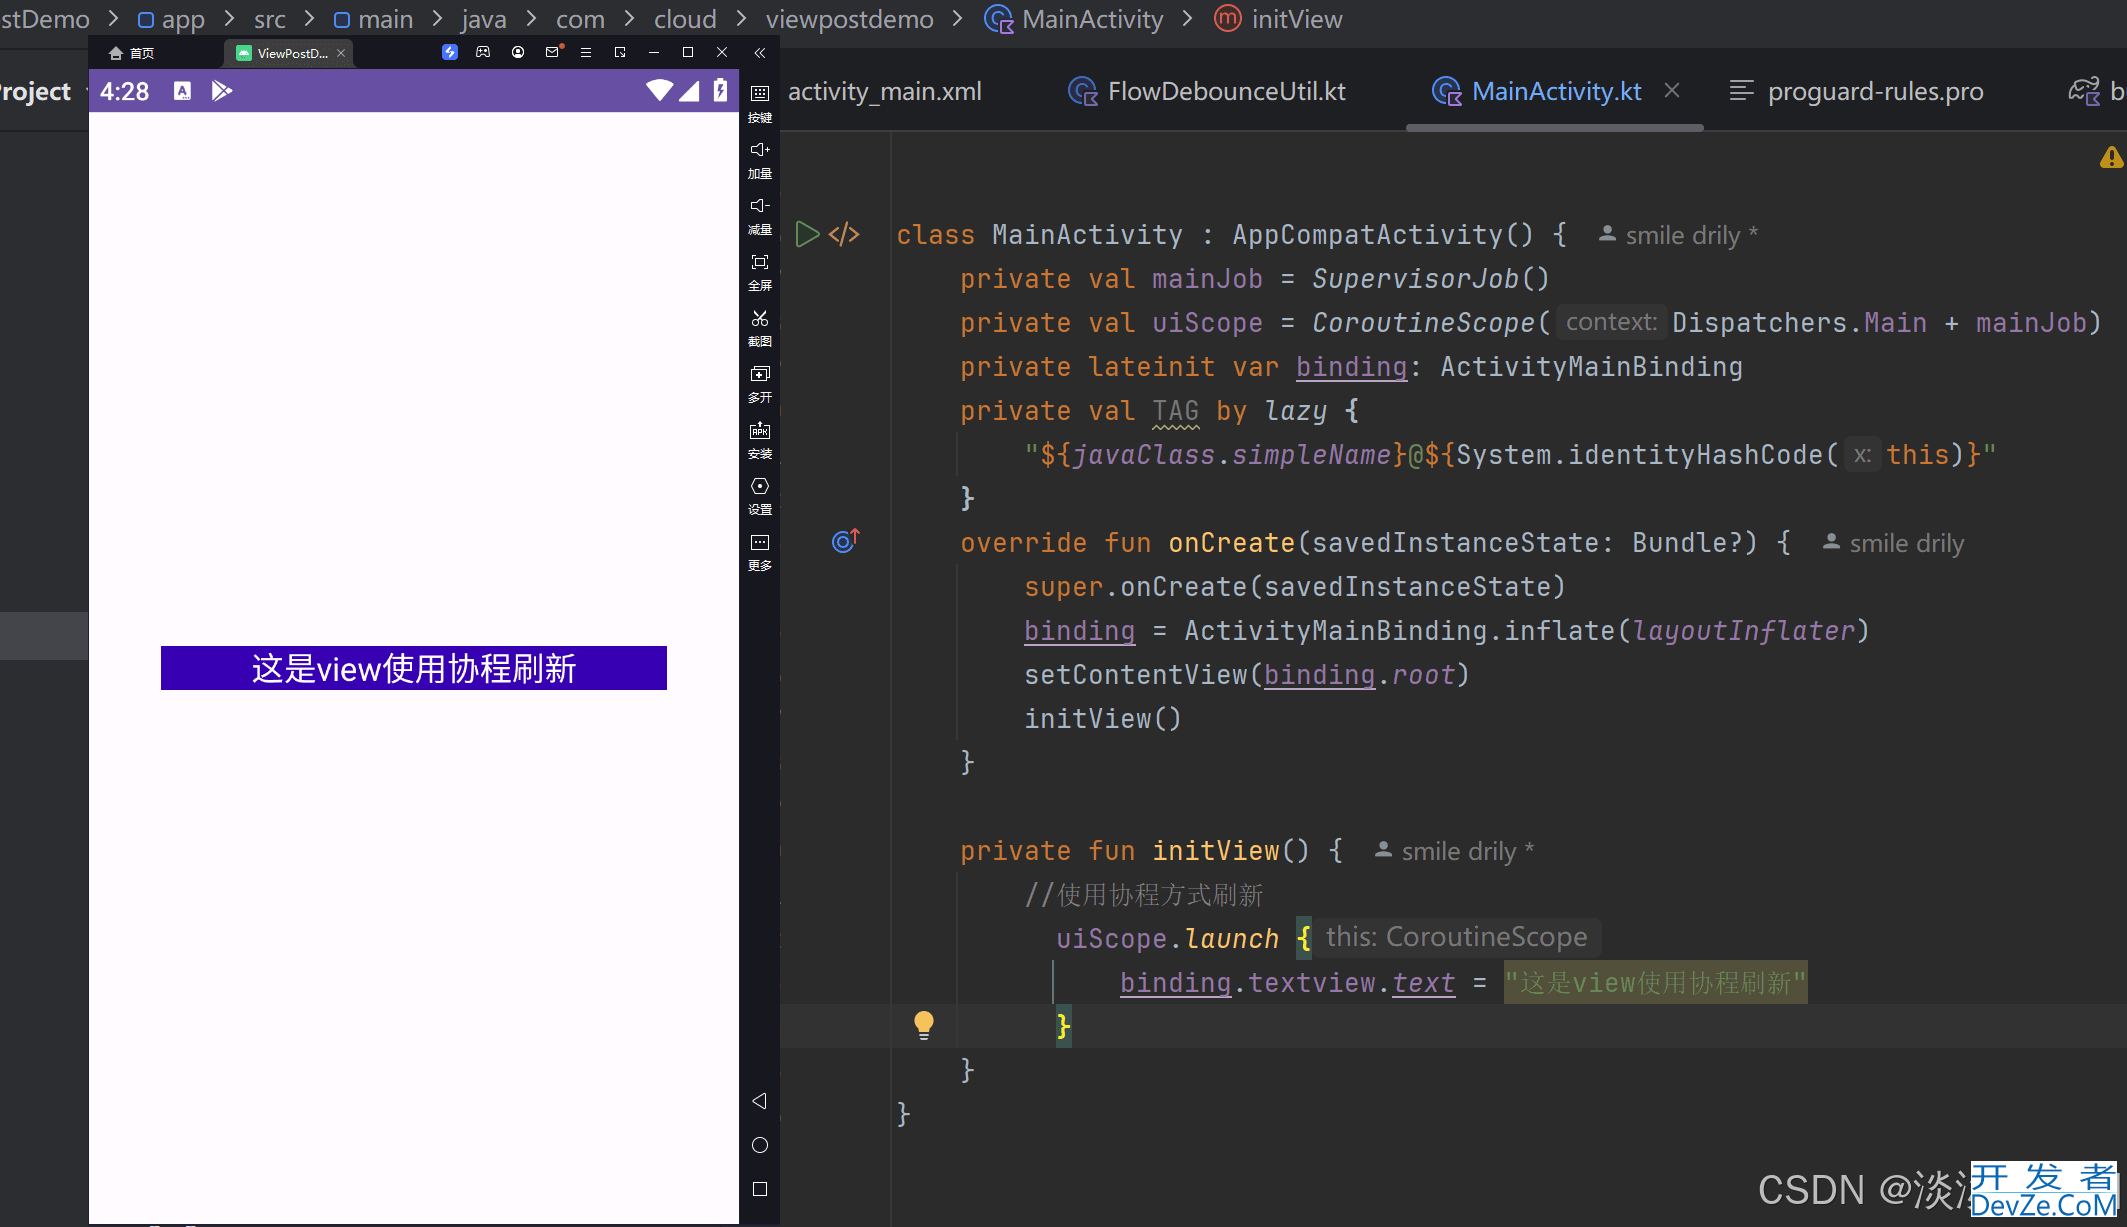Click 减量 volume down button
This screenshot has height=1227, width=2127.
point(760,216)
